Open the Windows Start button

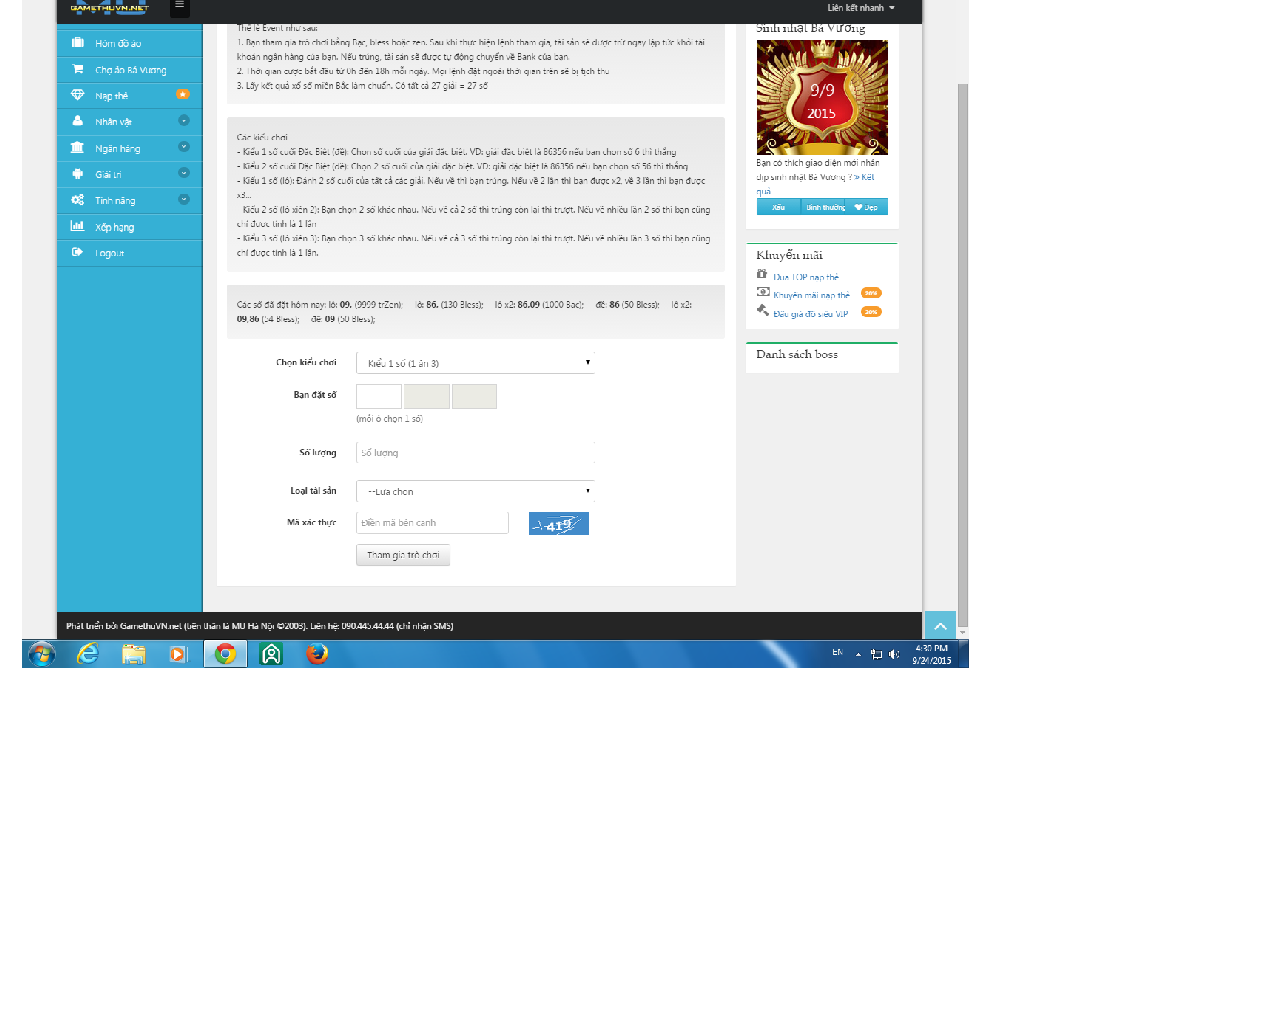[41, 654]
